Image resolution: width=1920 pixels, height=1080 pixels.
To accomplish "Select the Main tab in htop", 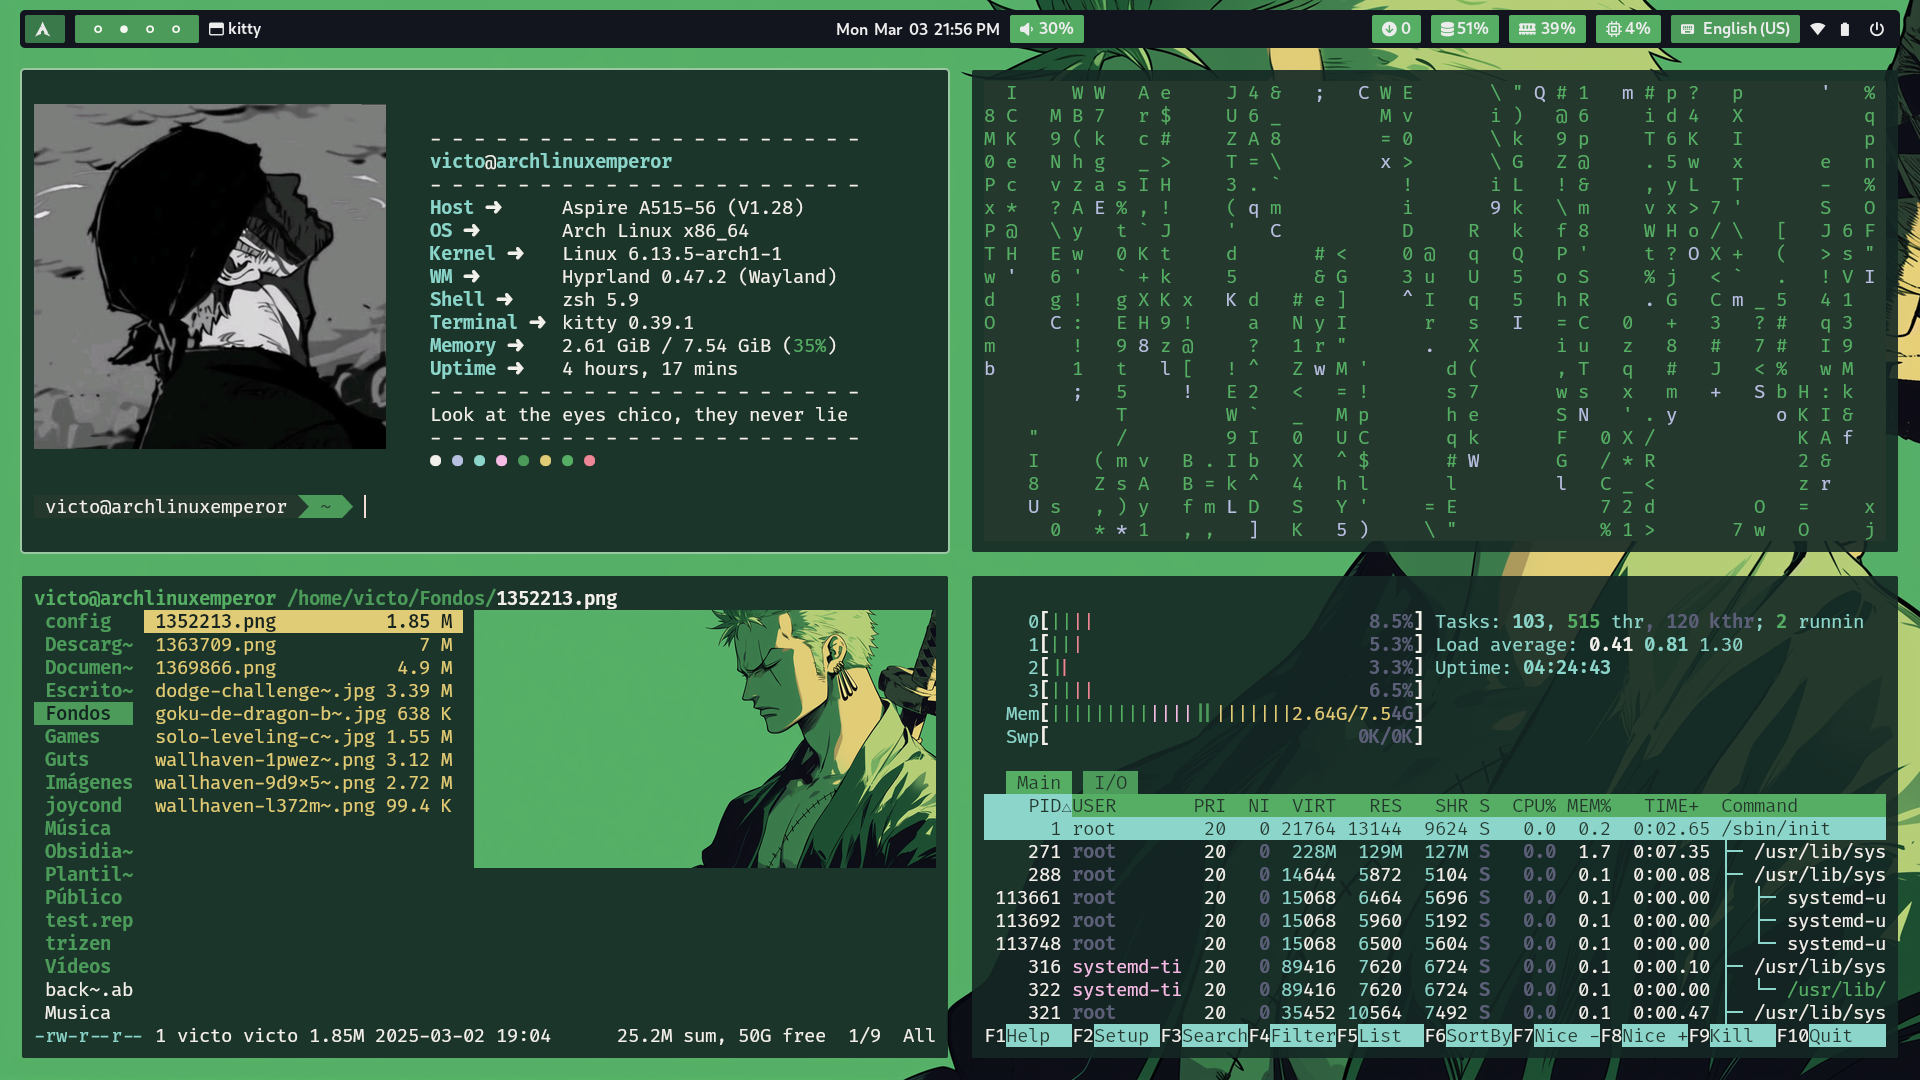I will (1040, 782).
